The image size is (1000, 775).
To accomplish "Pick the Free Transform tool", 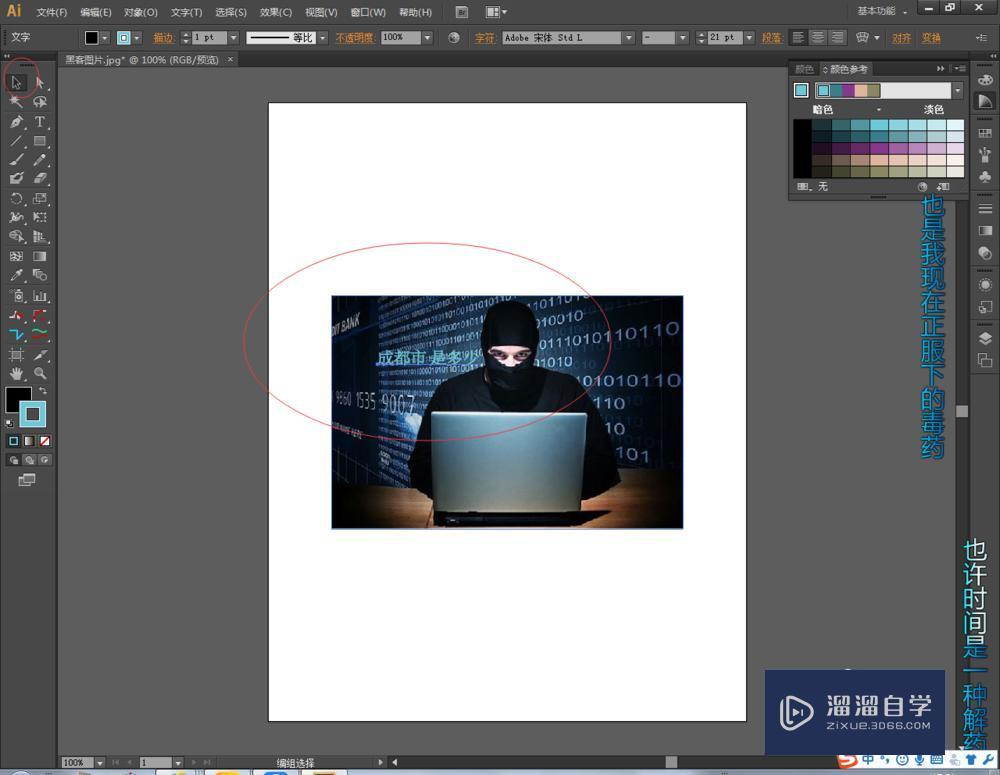I will coord(40,218).
